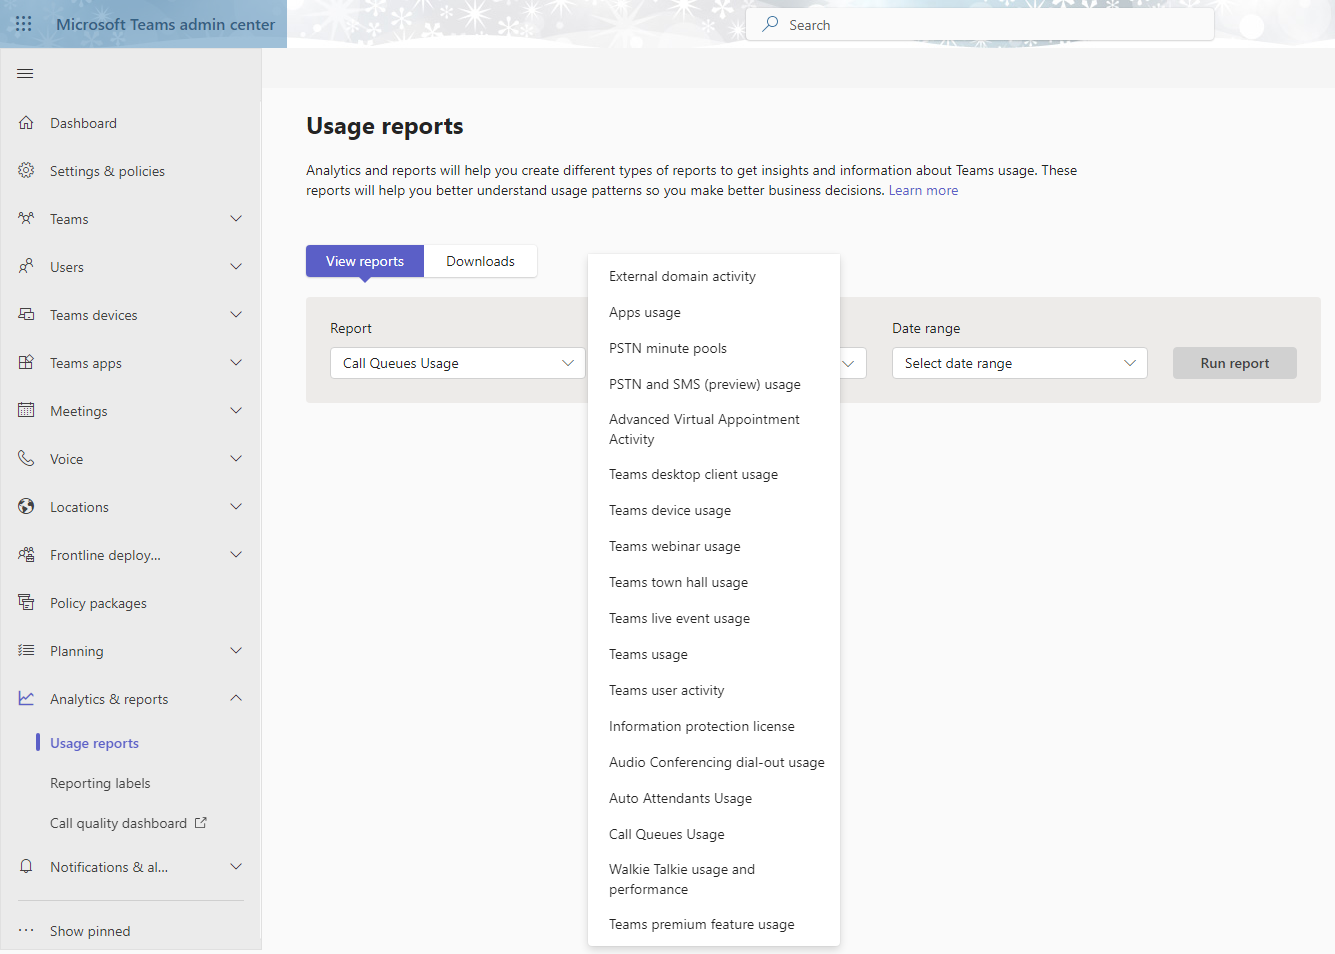
Task: Select Audio Conferencing dial-out usage option
Action: 714,762
